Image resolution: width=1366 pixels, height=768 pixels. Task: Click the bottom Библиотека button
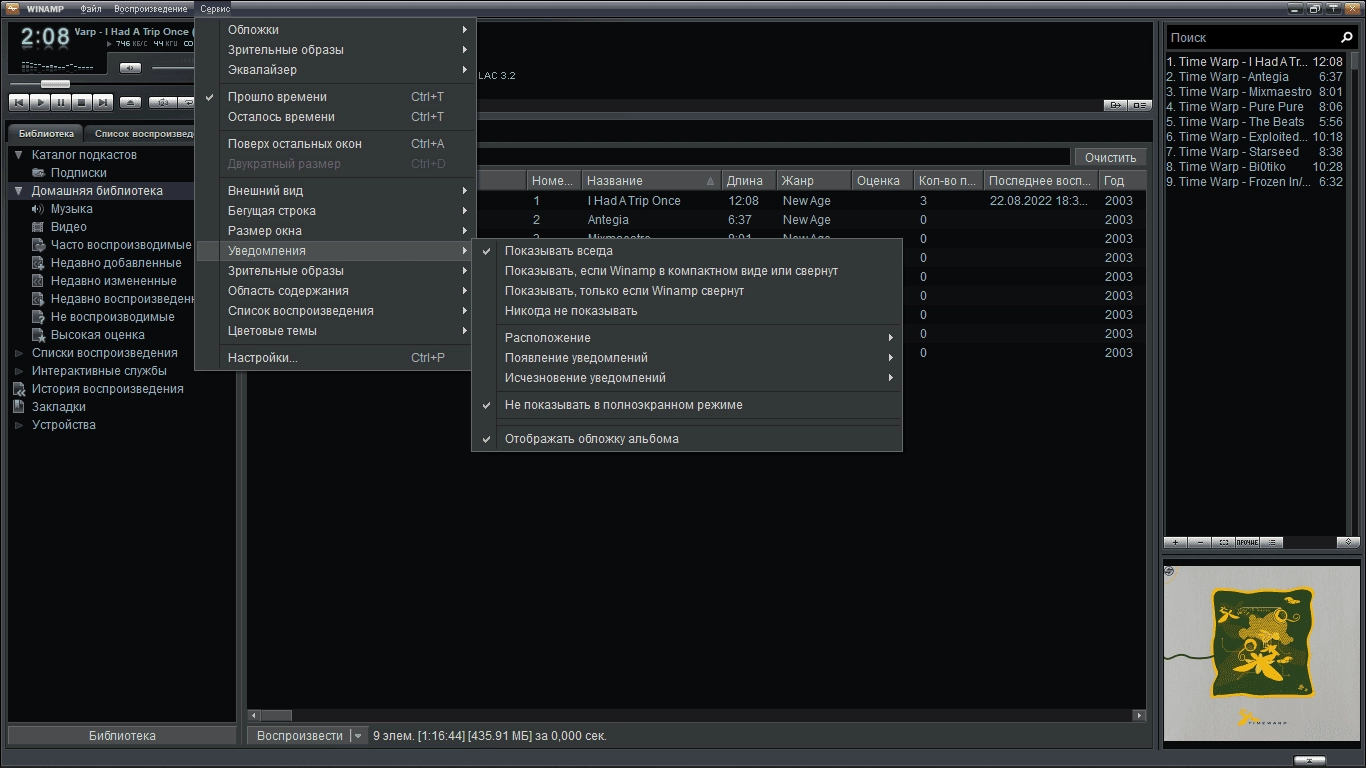pos(122,736)
